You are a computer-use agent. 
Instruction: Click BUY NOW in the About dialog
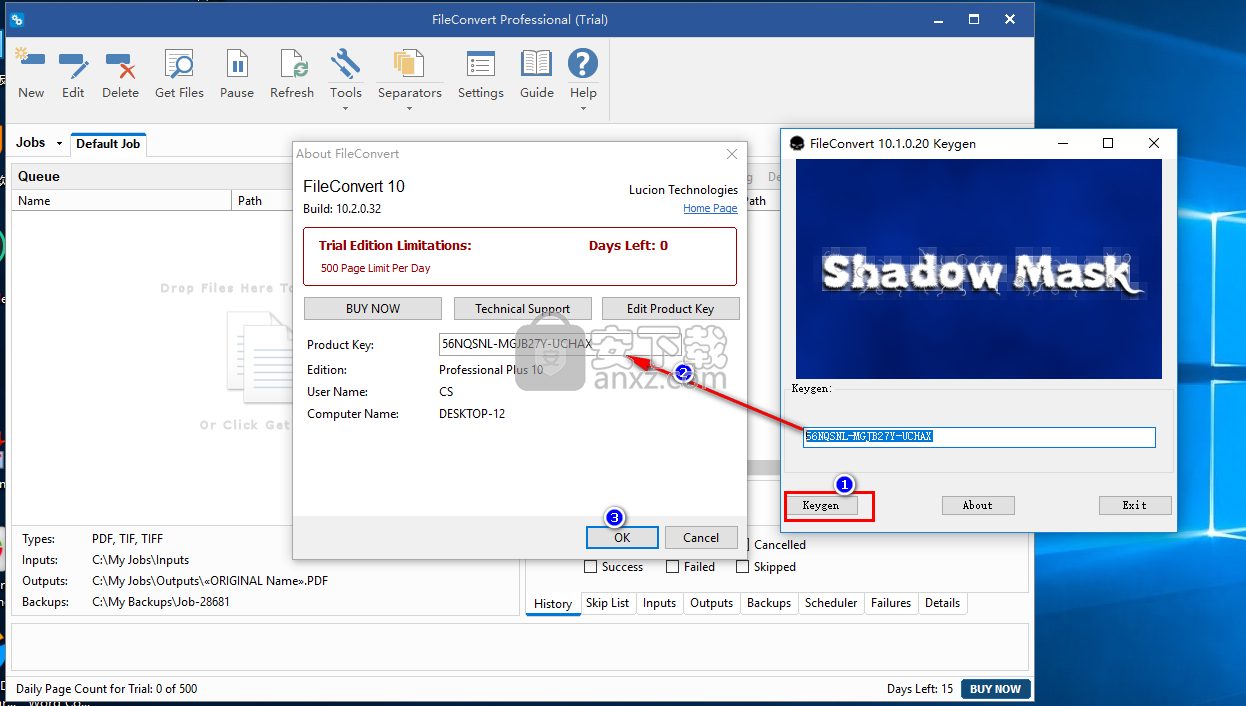373,308
